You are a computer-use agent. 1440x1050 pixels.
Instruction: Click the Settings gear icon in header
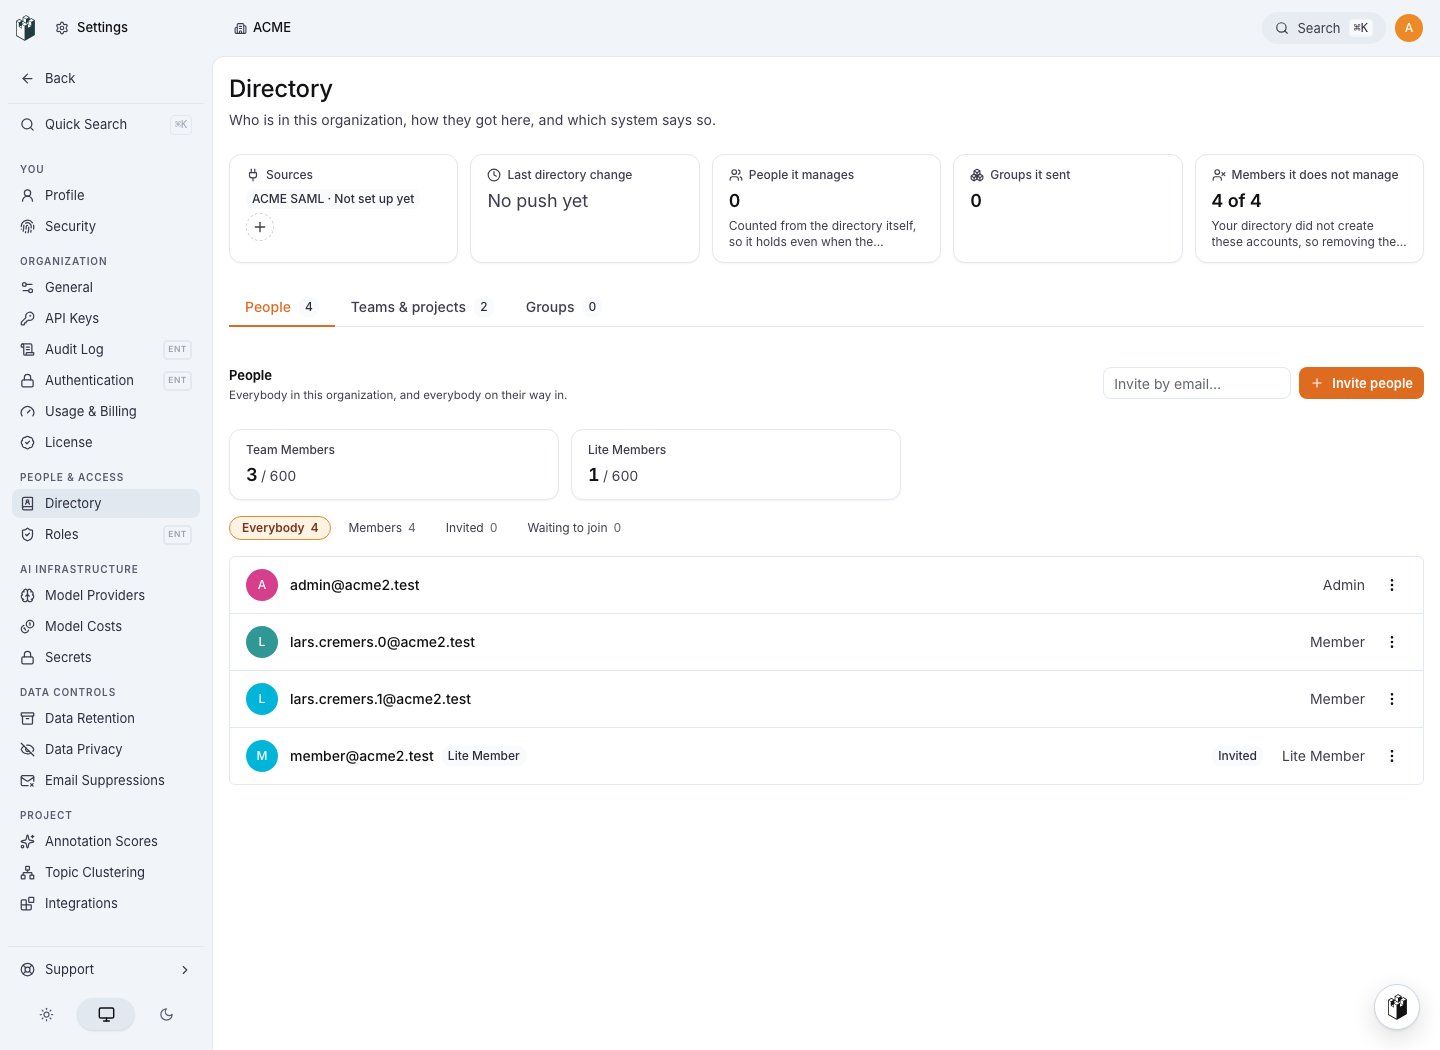(x=62, y=28)
